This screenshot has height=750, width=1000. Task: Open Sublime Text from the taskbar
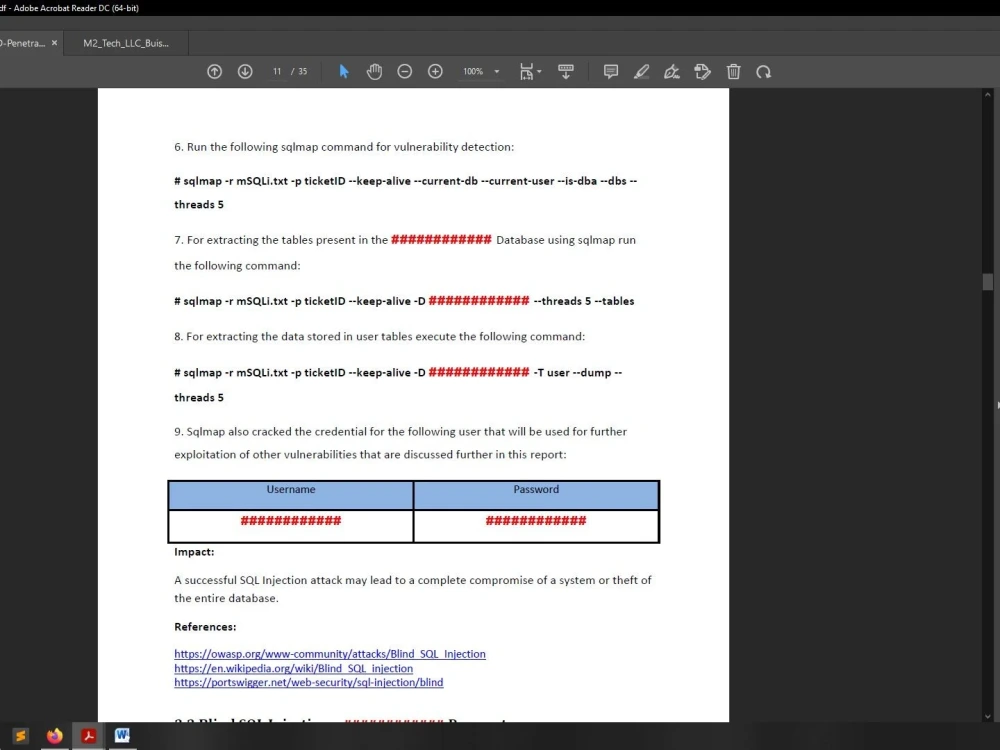[20, 736]
